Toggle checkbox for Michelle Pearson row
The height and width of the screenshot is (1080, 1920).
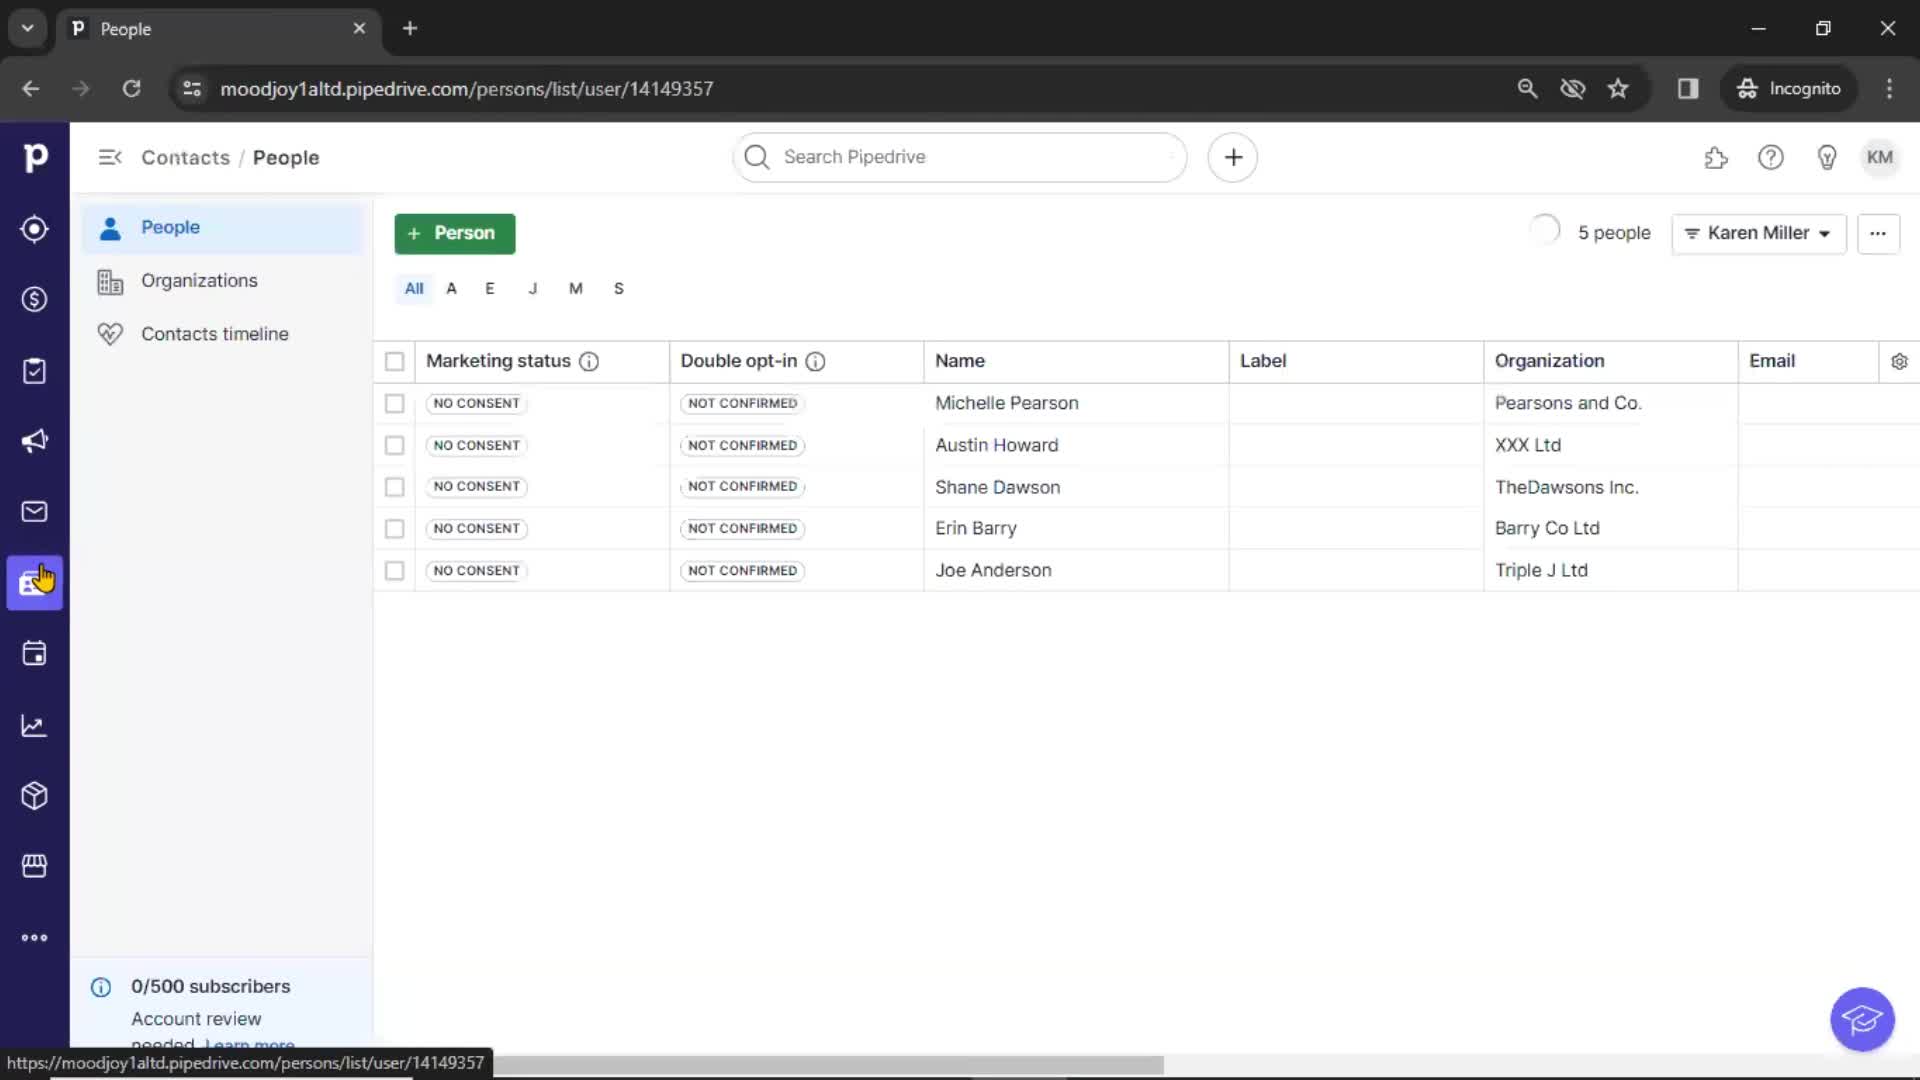[394, 402]
